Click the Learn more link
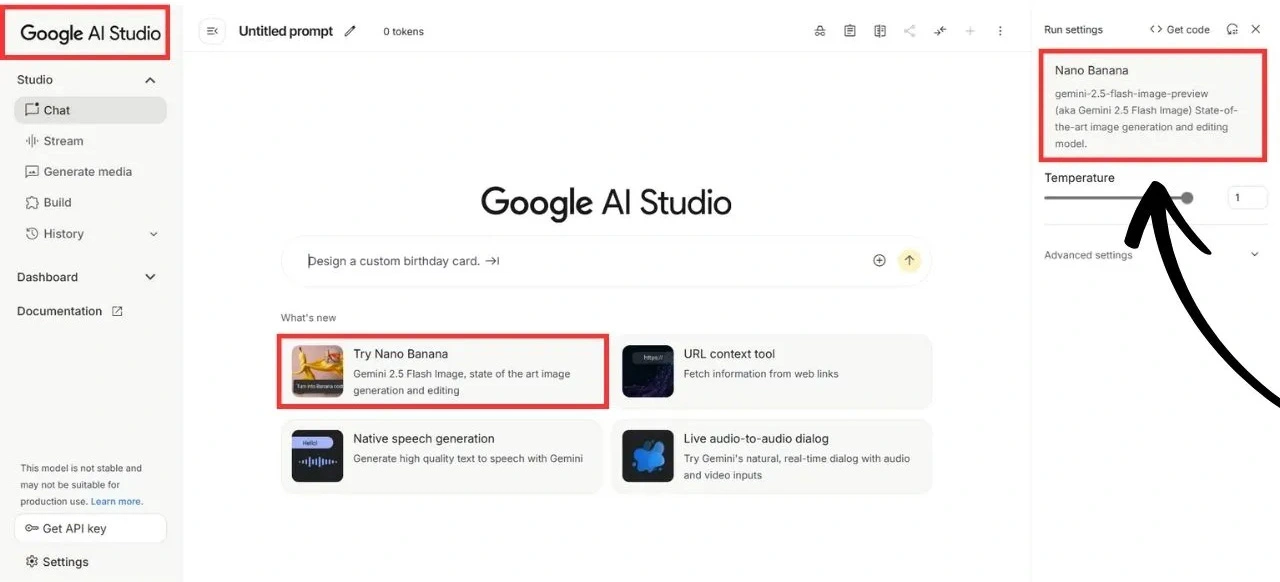The height and width of the screenshot is (582, 1280). [x=116, y=502]
